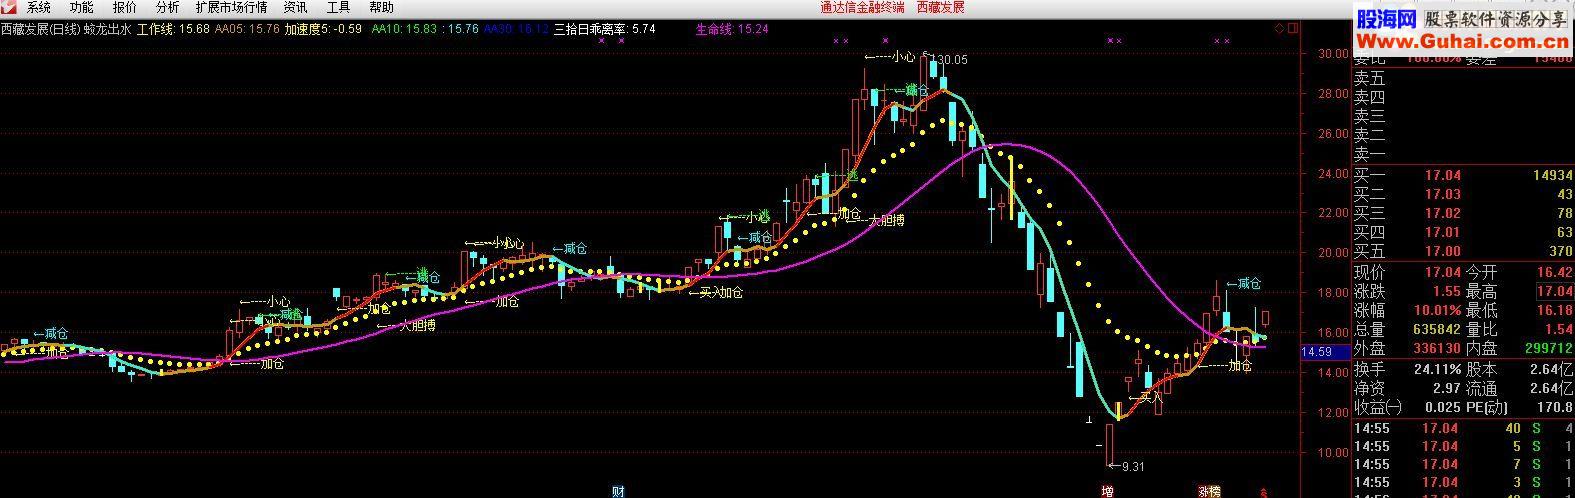The height and width of the screenshot is (498, 1575).
Task: Open the 扩展市场行情 menu
Action: coord(232,8)
